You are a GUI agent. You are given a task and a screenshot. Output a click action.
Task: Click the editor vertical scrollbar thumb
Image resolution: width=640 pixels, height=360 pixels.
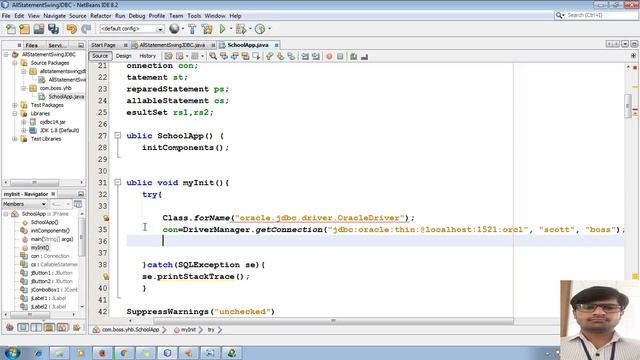628,106
